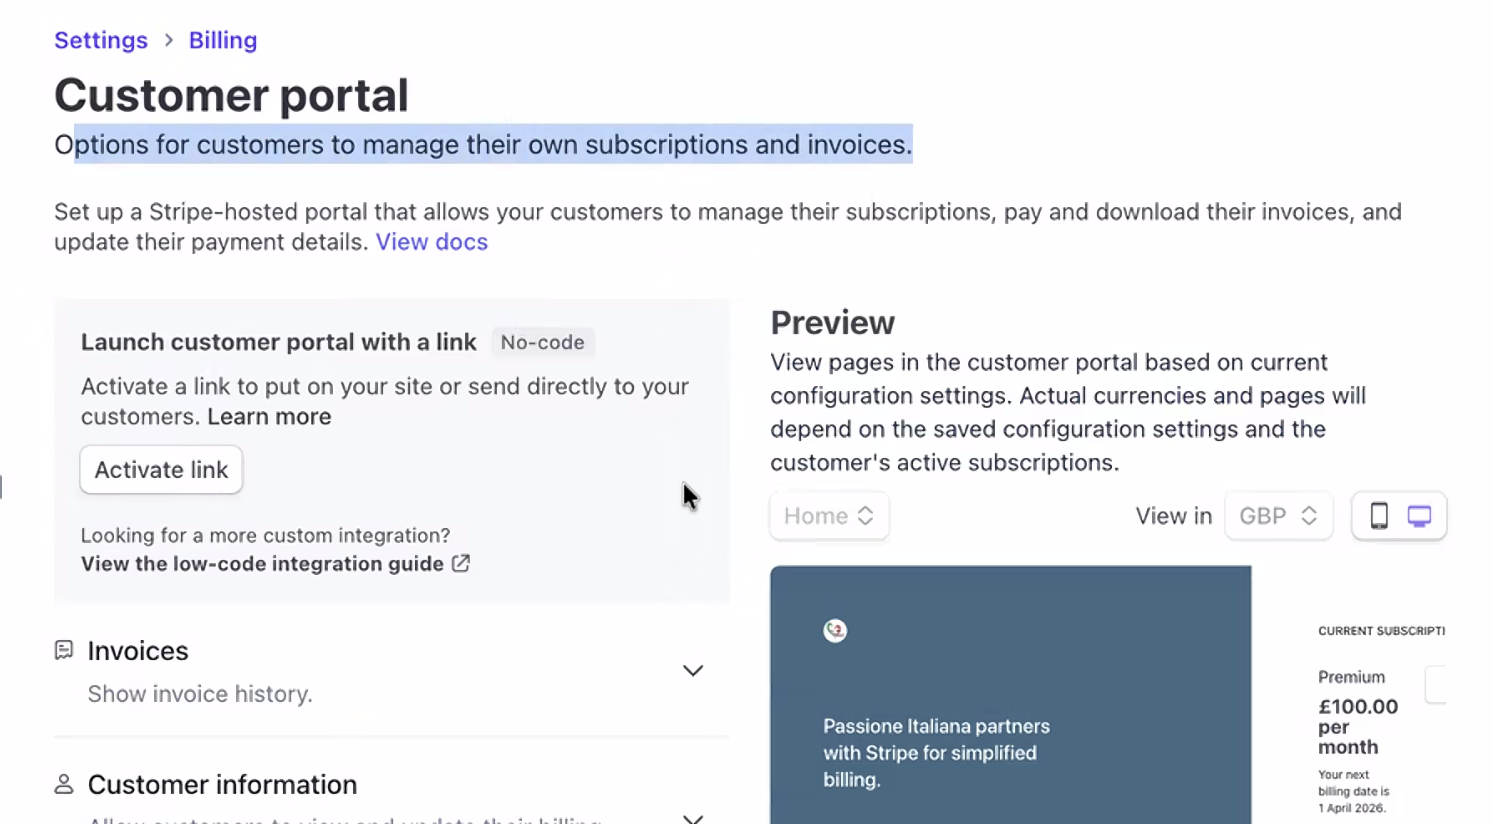This screenshot has height=824, width=1492.
Task: Expand the Customer information section heading
Action: (x=222, y=785)
